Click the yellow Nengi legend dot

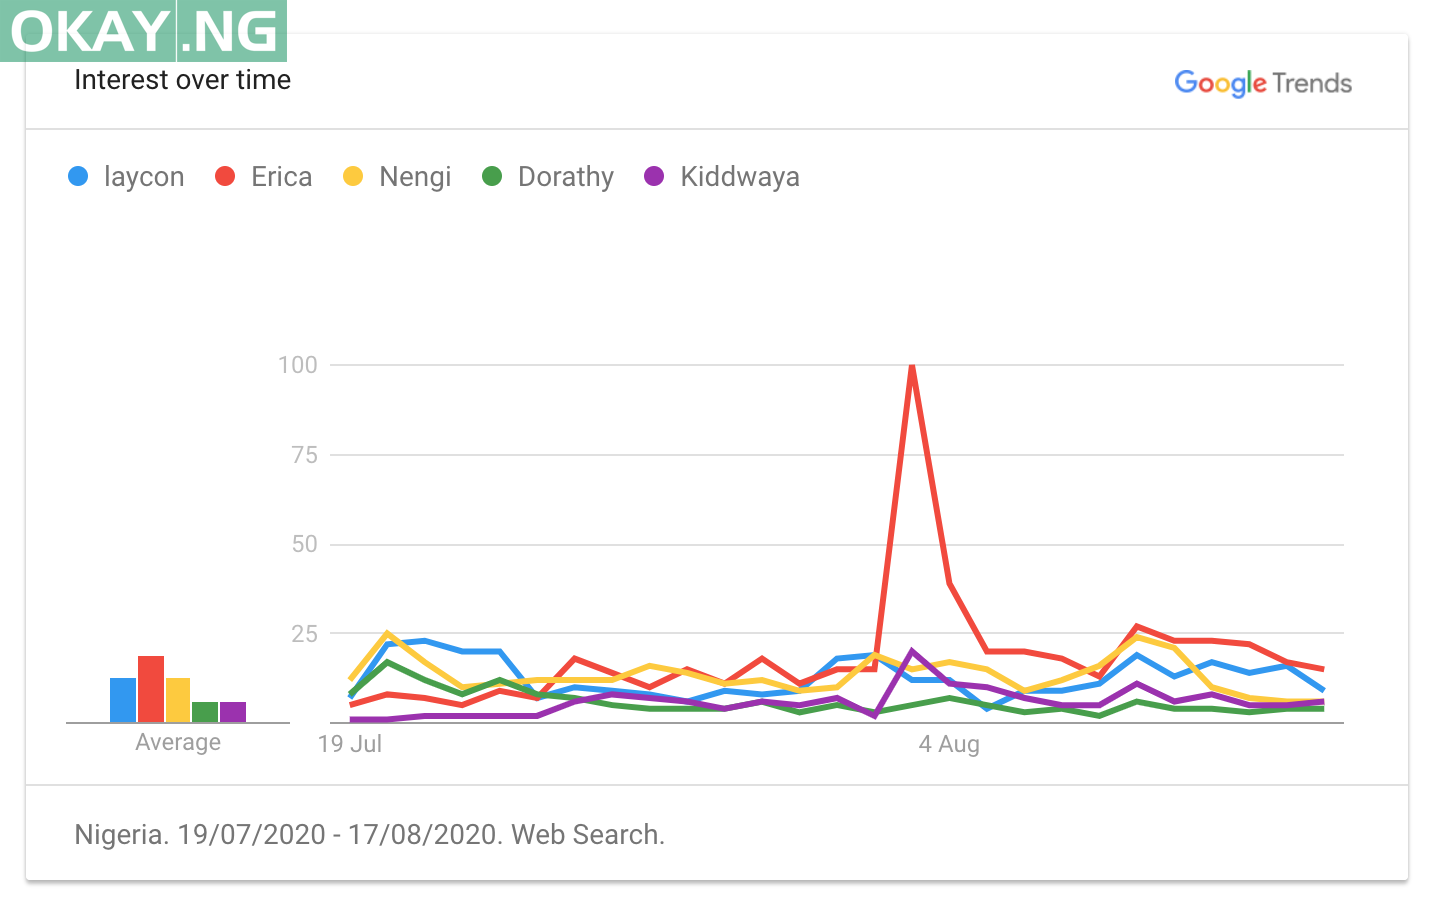[x=353, y=177]
